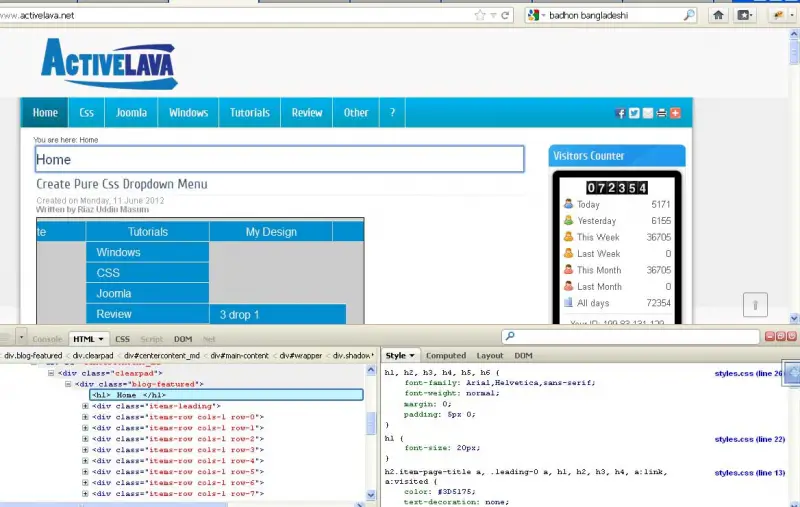Open Firebug in a new window

coord(781,336)
